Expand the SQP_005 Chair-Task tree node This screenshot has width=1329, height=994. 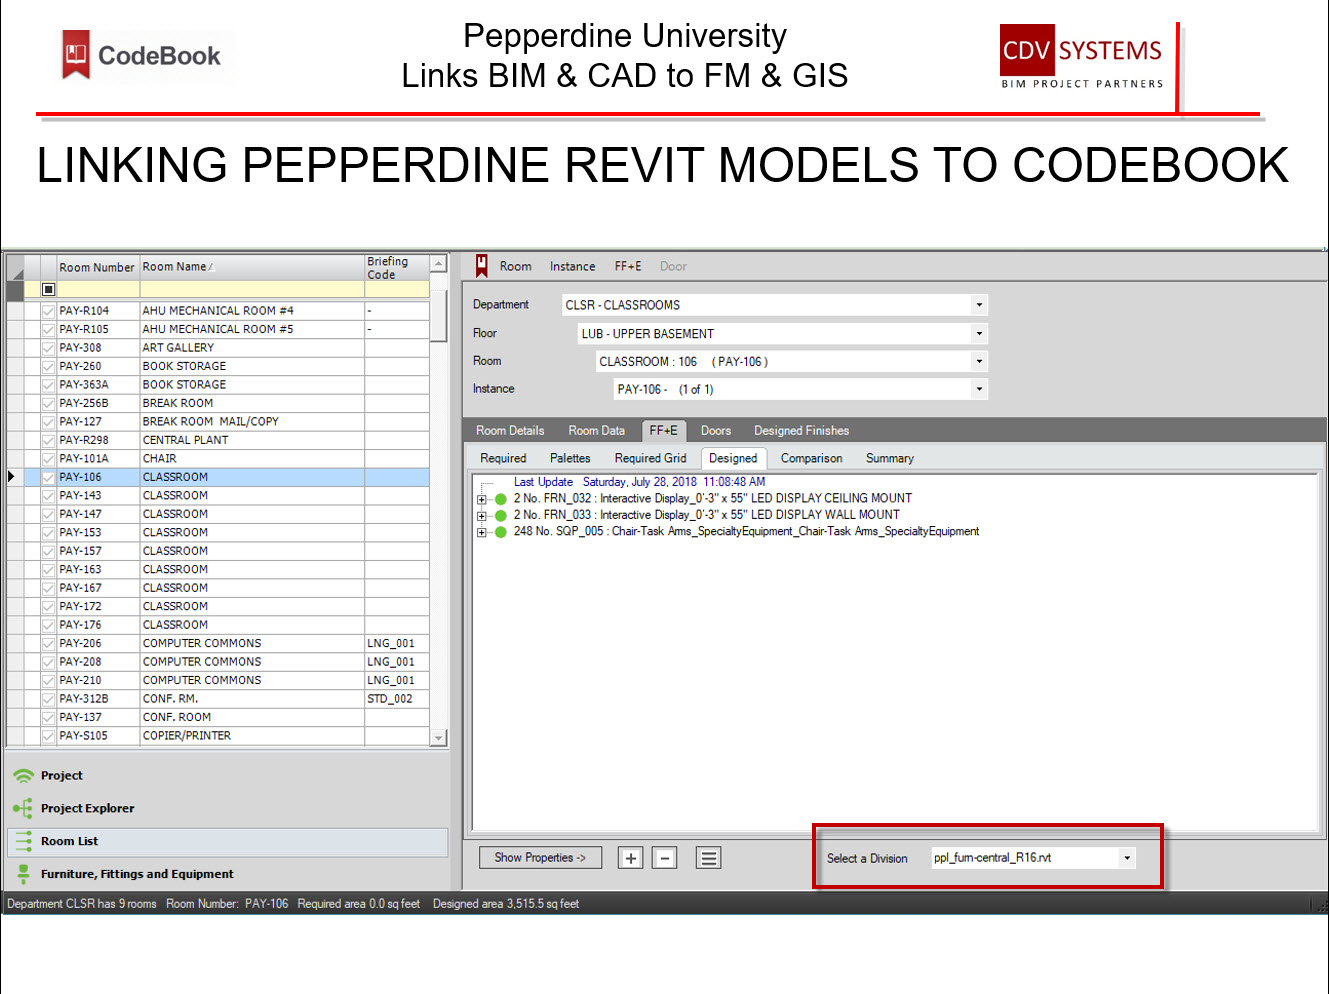pos(482,533)
